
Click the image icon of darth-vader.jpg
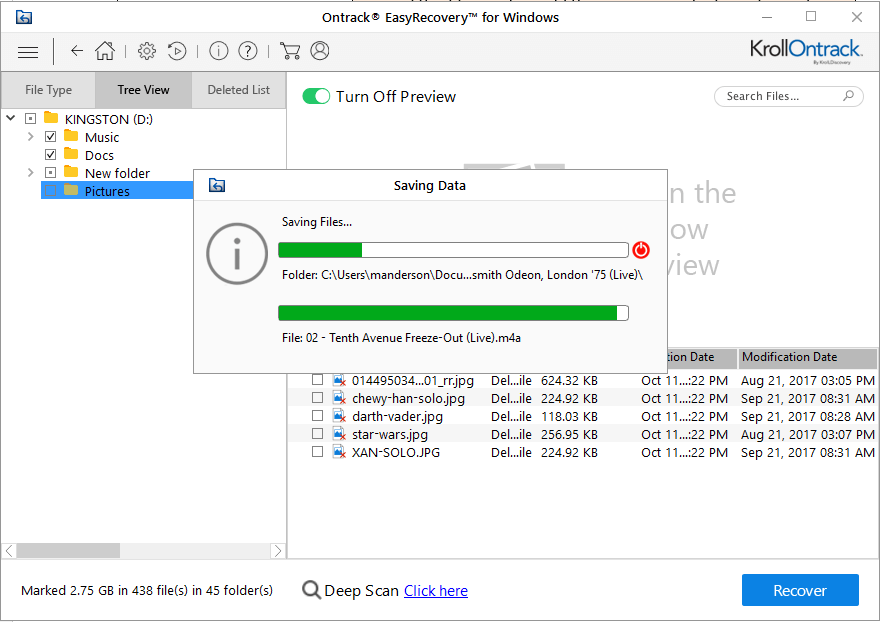(x=339, y=416)
